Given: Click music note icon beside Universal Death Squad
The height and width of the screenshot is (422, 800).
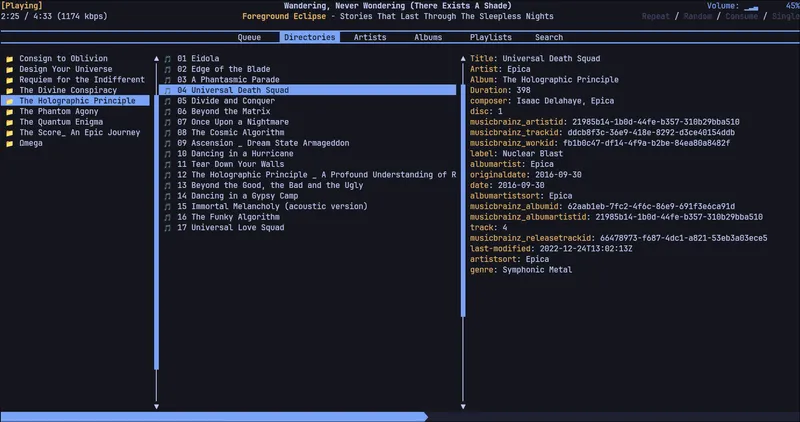Looking at the screenshot, I should pos(167,90).
